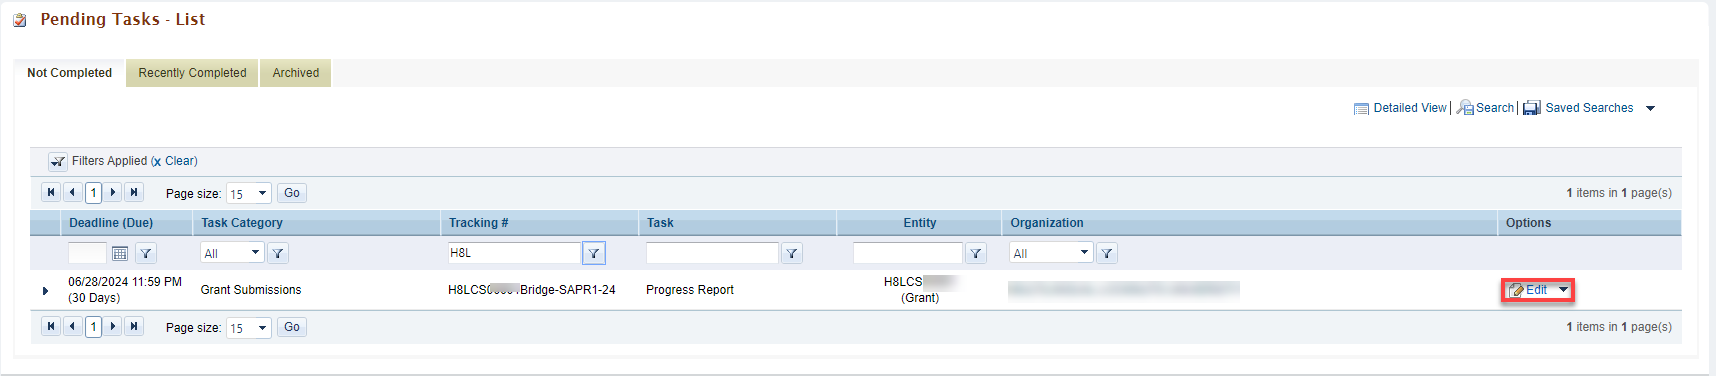Open the Edit options dropdown arrow
Image resolution: width=1716 pixels, height=376 pixels.
1563,290
